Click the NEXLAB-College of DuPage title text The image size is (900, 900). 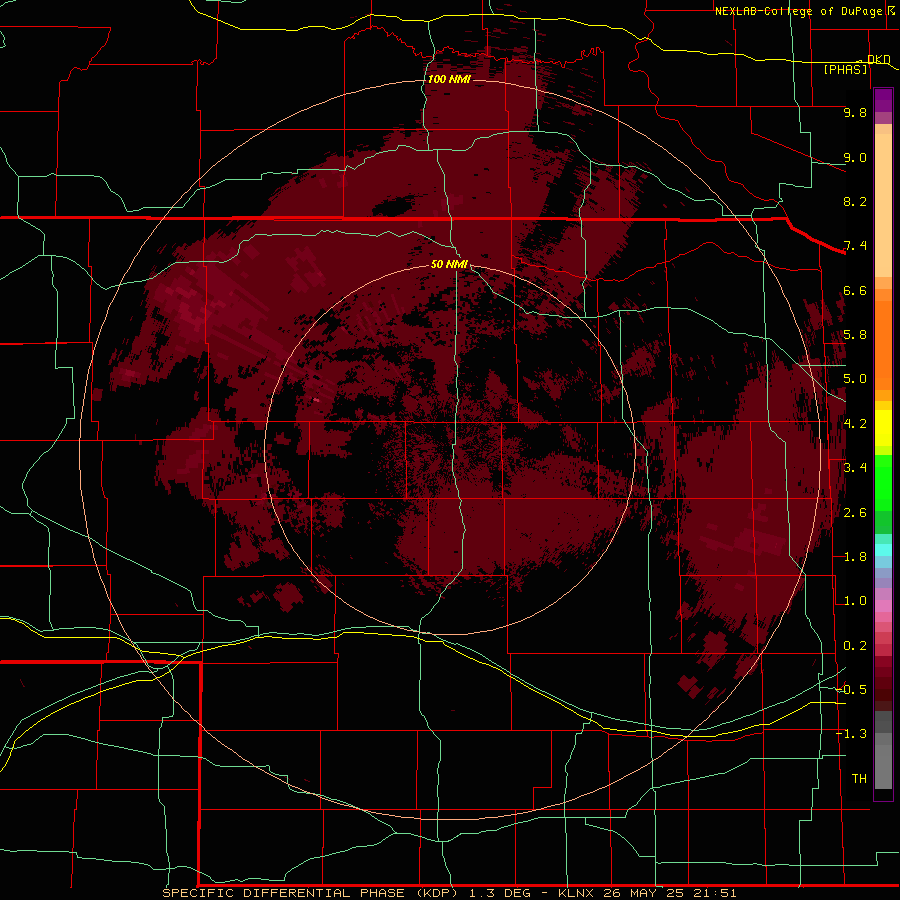click(799, 11)
